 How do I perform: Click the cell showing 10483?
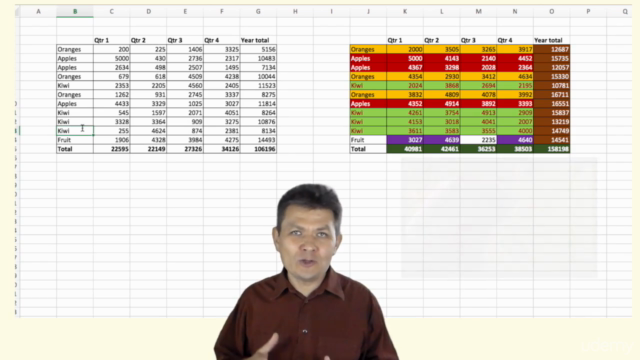(x=258, y=58)
